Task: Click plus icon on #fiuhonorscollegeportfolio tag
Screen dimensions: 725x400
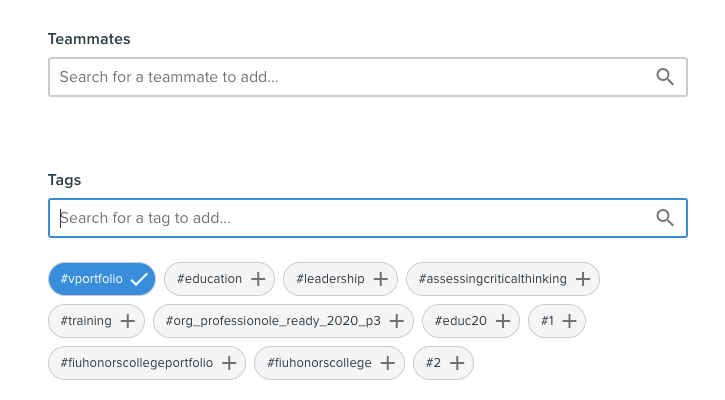Action: coord(229,363)
